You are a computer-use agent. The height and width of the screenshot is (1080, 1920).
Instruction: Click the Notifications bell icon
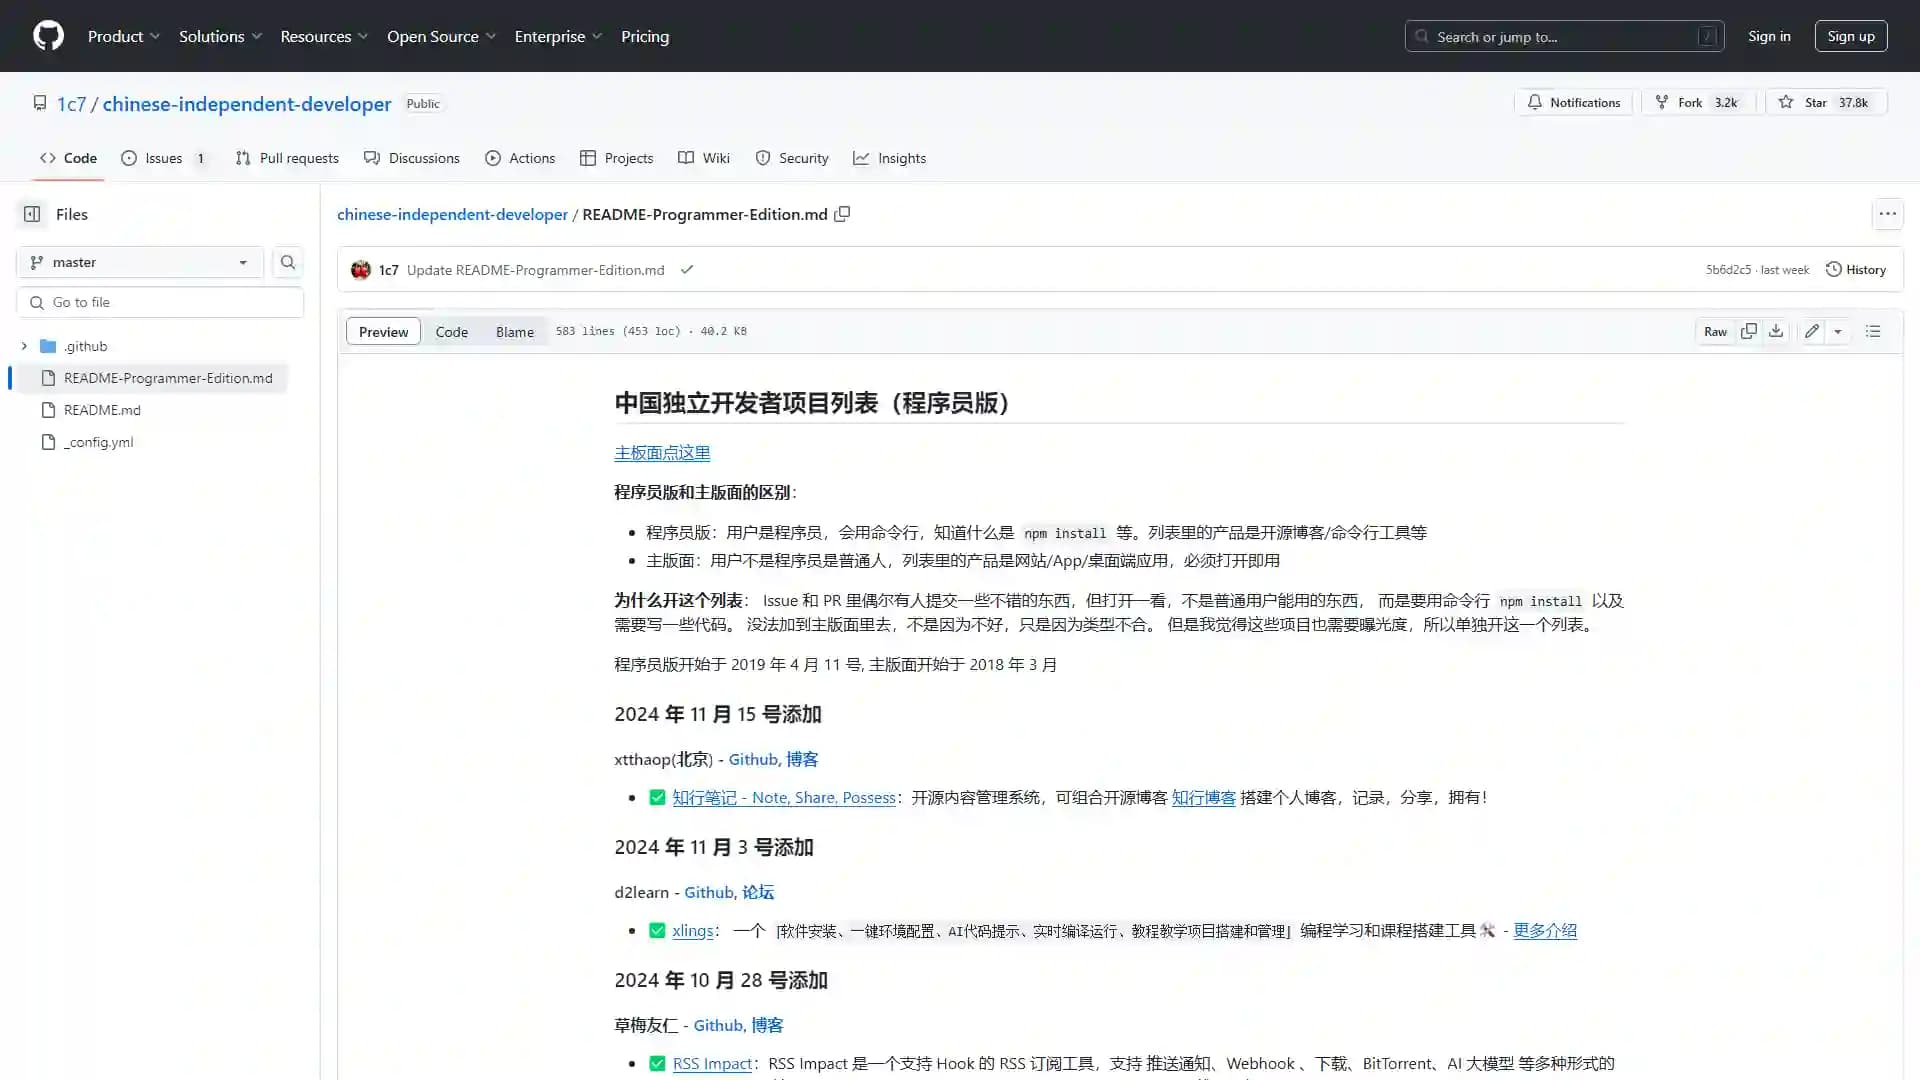[x=1535, y=102]
